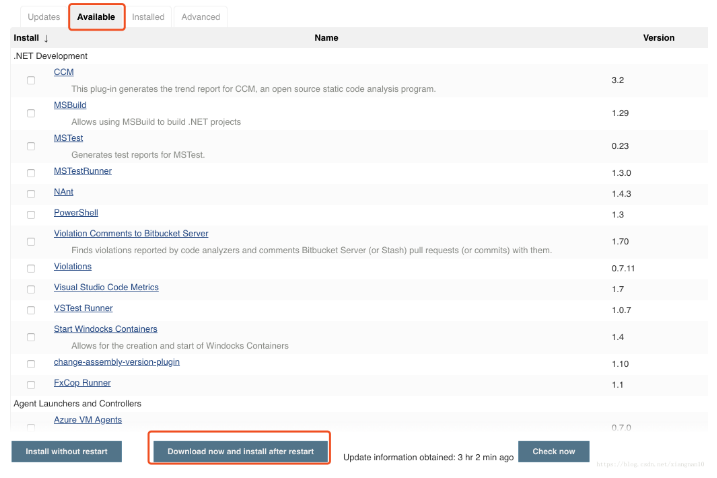Select the Available tab
This screenshot has width=717, height=478.
96,17
